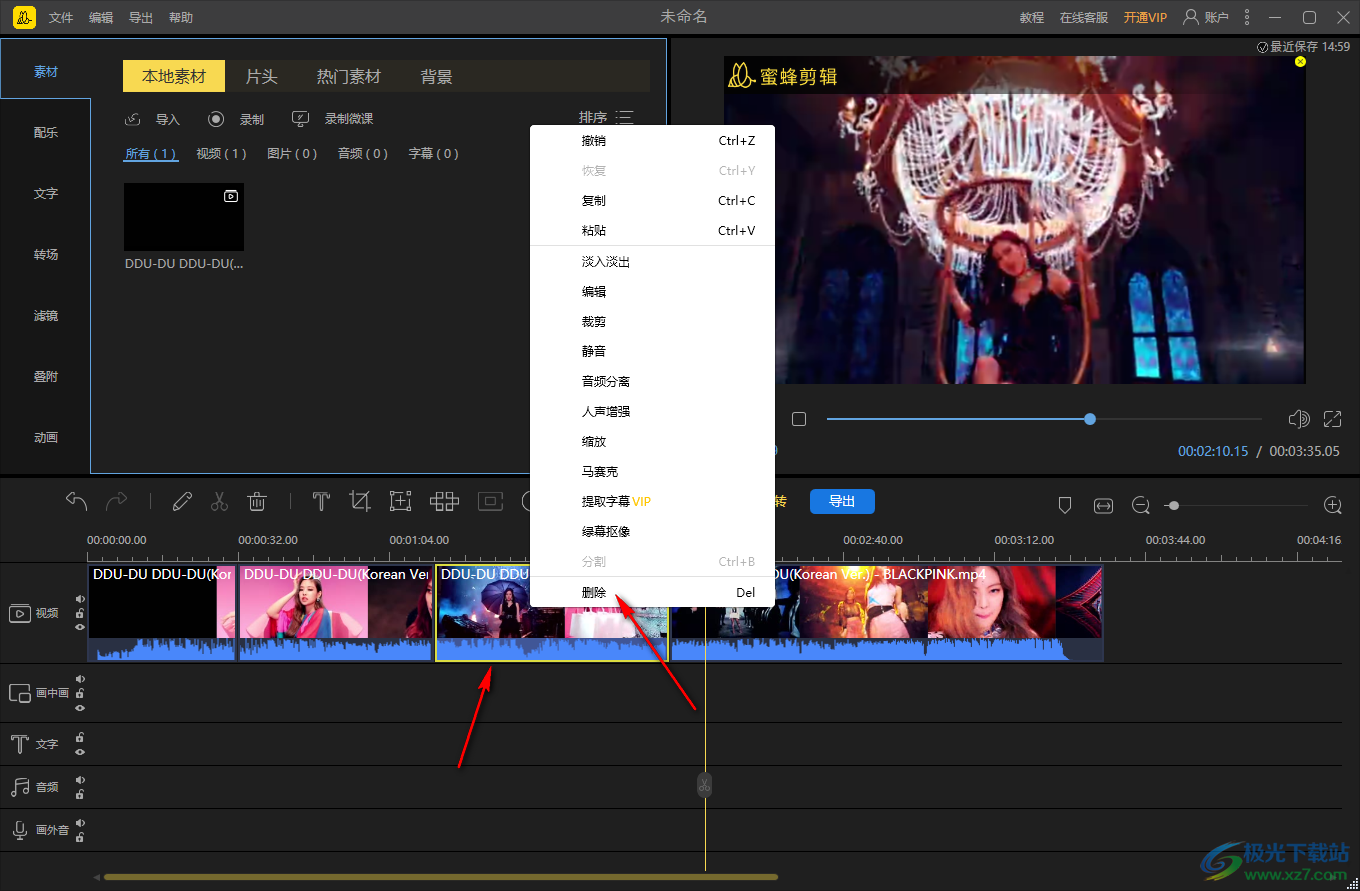Click the timeline zoom level slider

tap(1238, 506)
